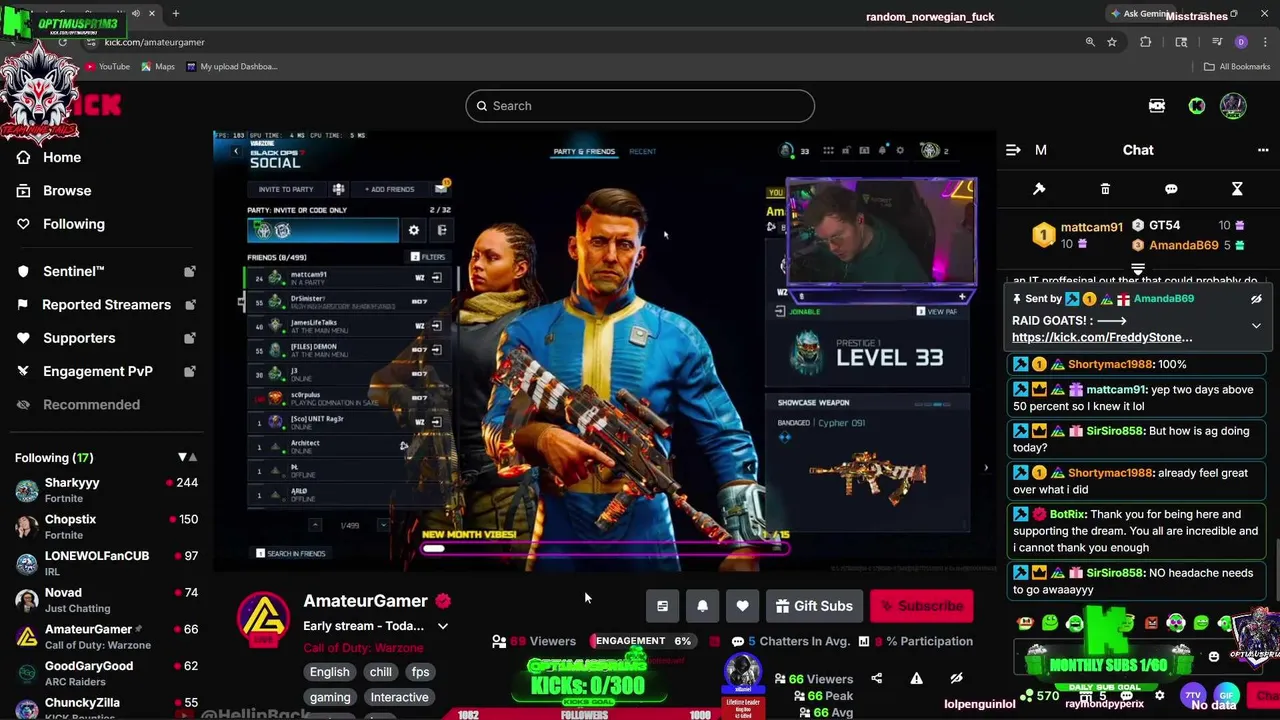Open the user profile avatar menu
The image size is (1280, 720).
coord(1233,106)
